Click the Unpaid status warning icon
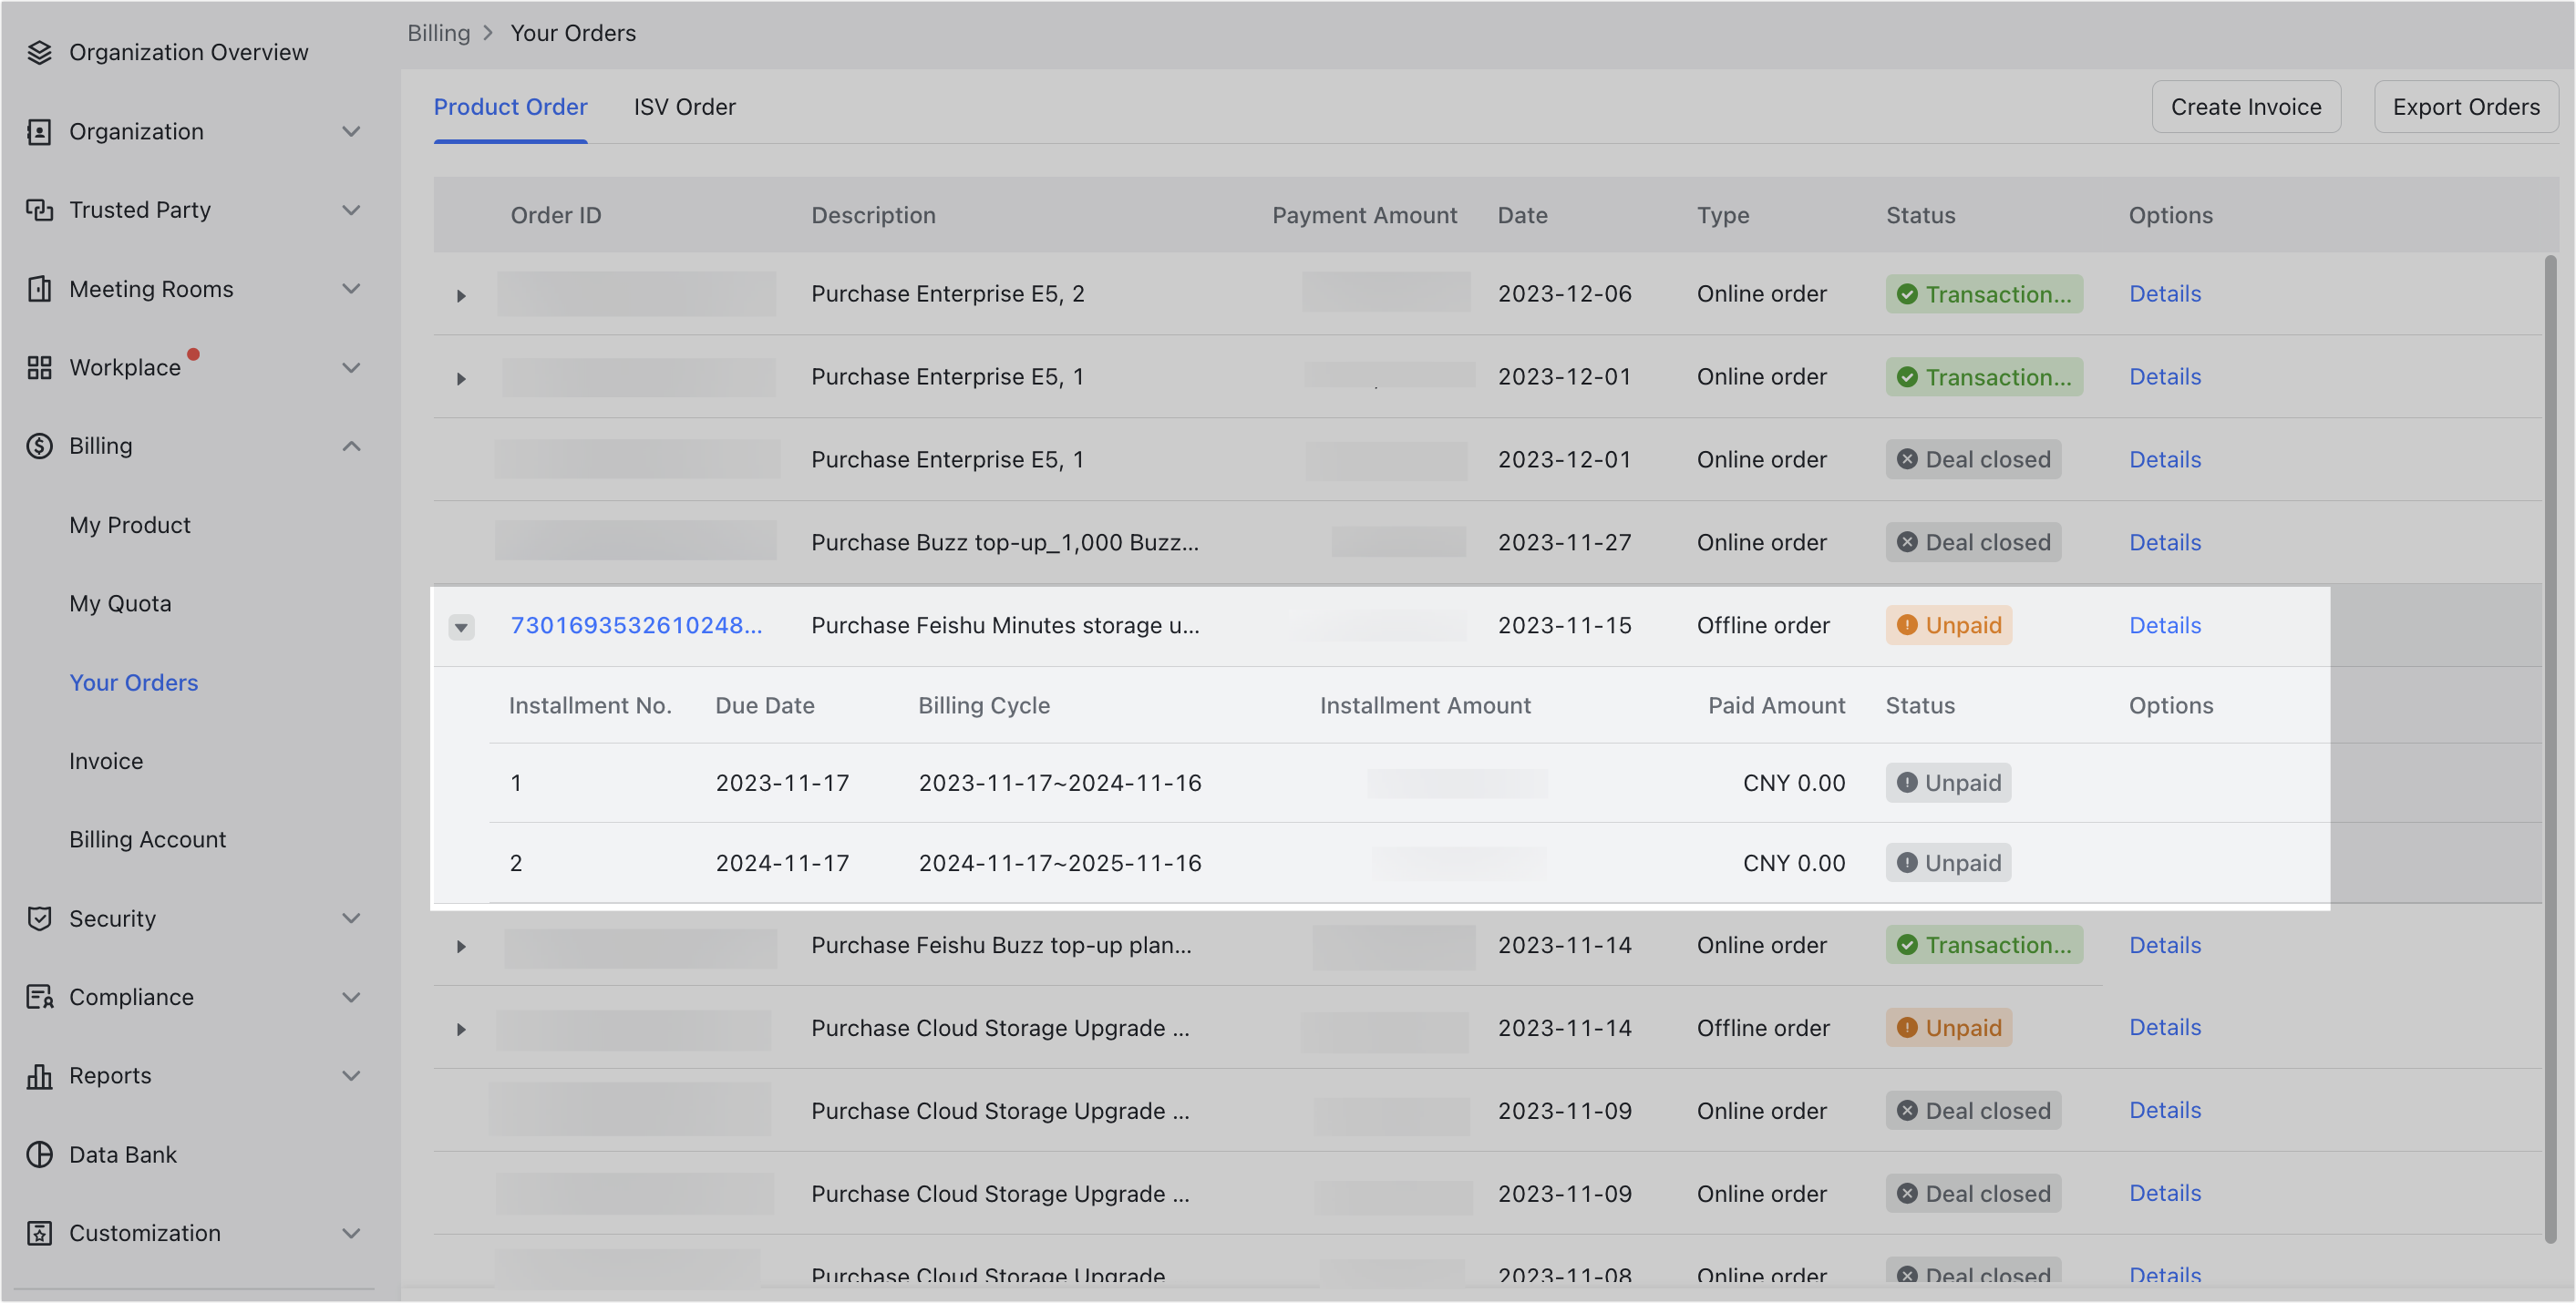This screenshot has width=2576, height=1303. pyautogui.click(x=1908, y=624)
